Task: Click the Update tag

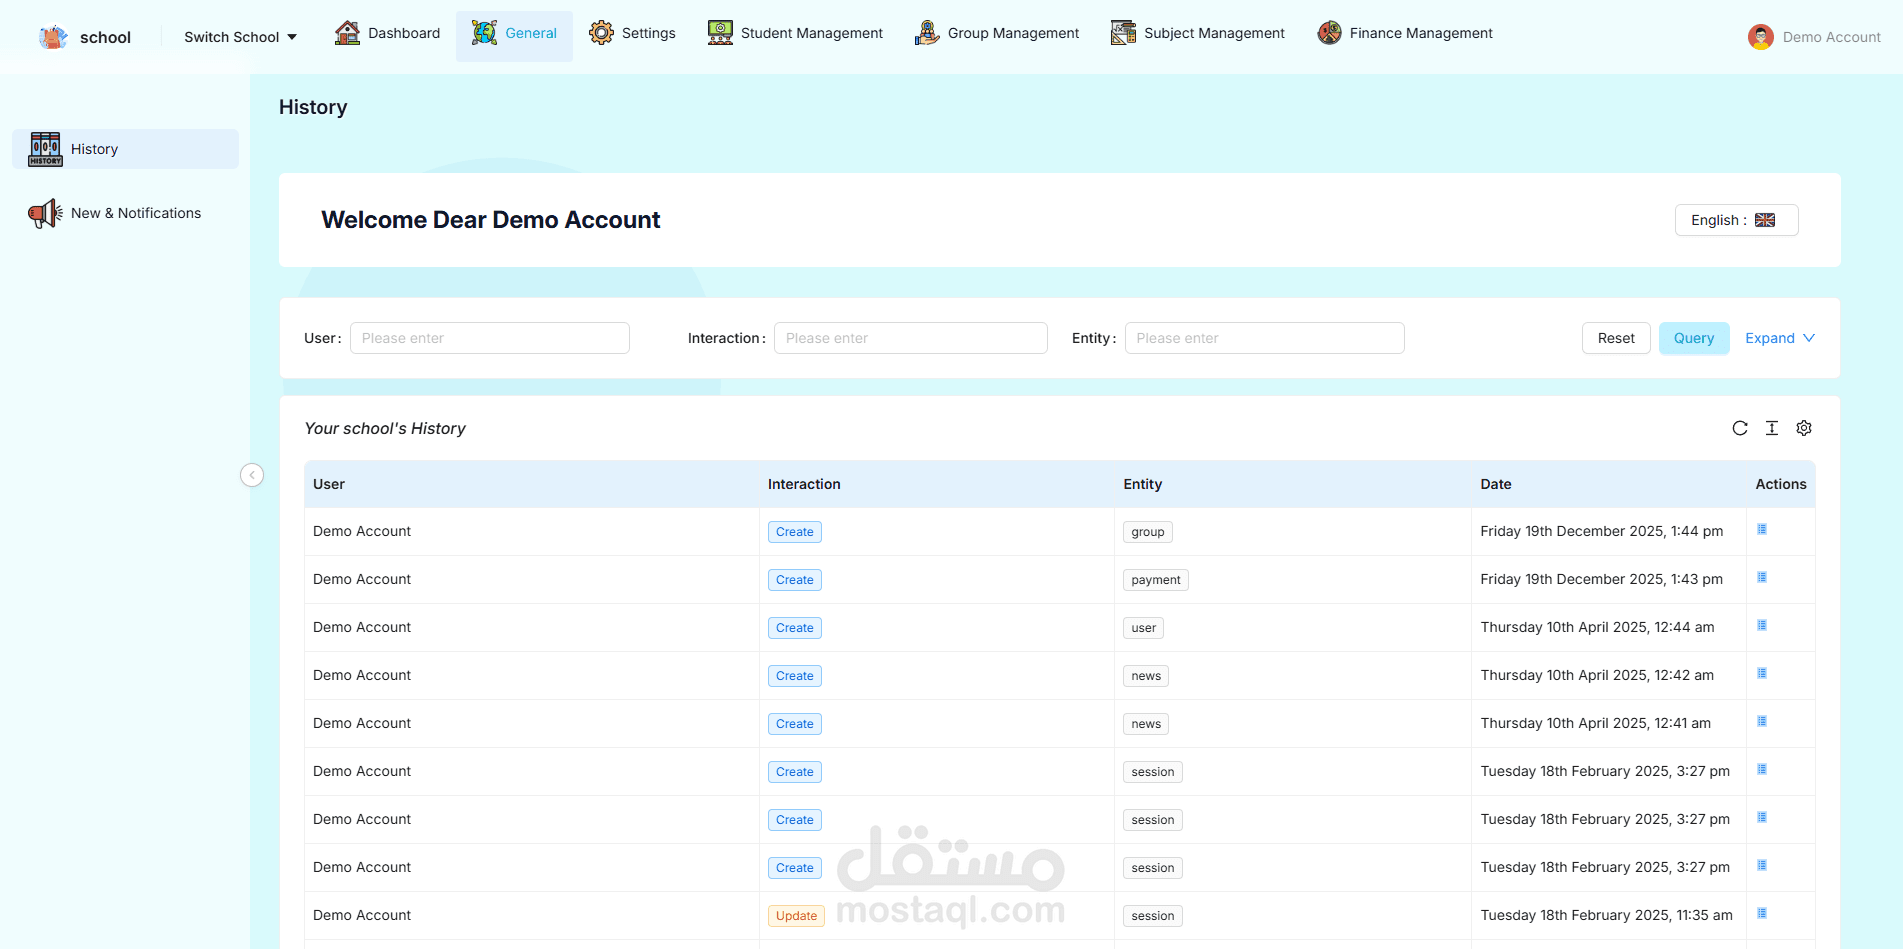Action: [x=796, y=916]
